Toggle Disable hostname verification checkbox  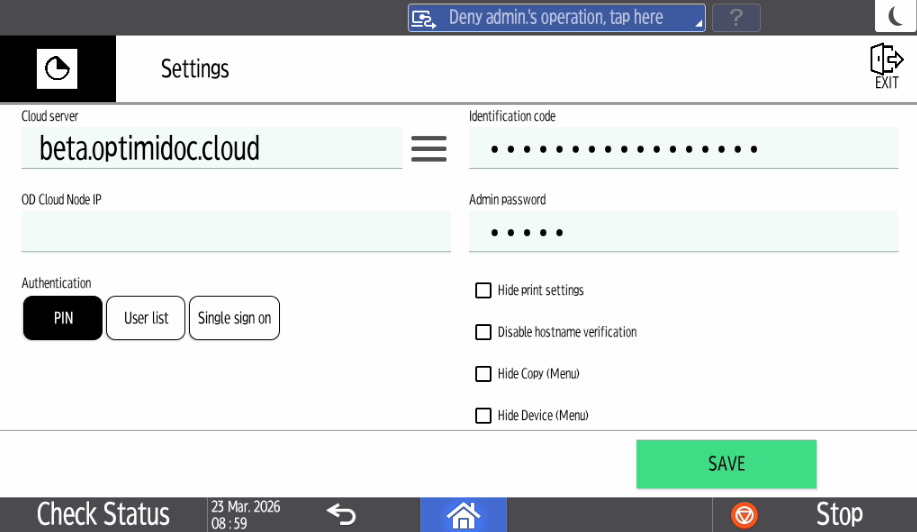pyautogui.click(x=484, y=332)
